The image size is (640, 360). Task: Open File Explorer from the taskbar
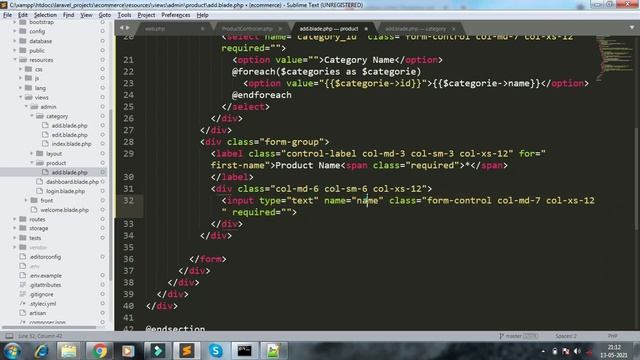pyautogui.click(x=69, y=351)
